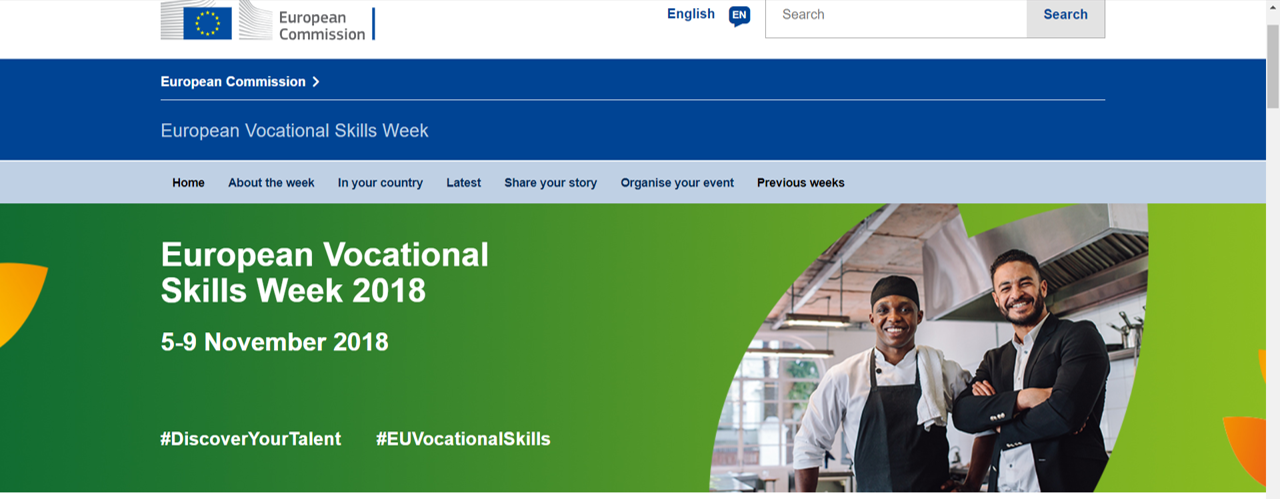Open the In your country menu
The image size is (1280, 499).
pyautogui.click(x=380, y=183)
